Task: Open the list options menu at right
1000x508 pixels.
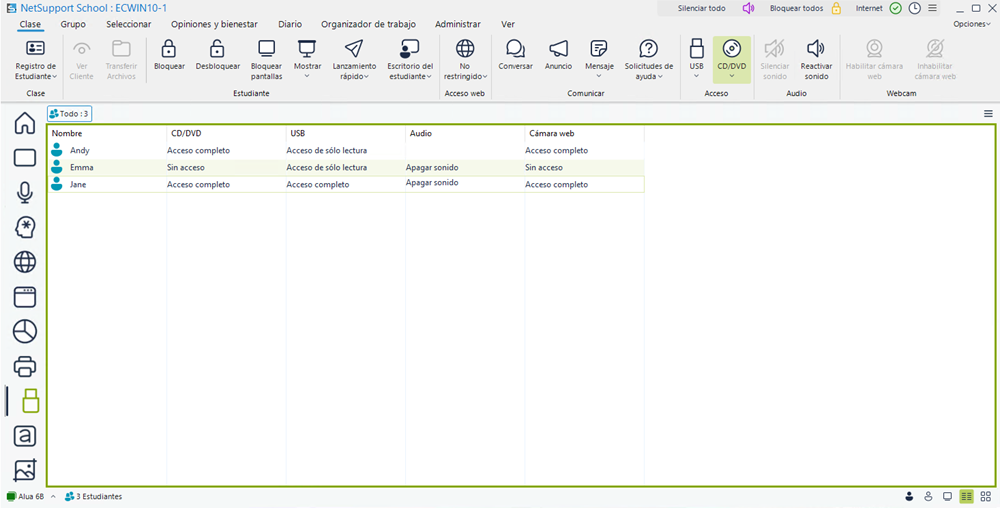Action: coord(988,113)
